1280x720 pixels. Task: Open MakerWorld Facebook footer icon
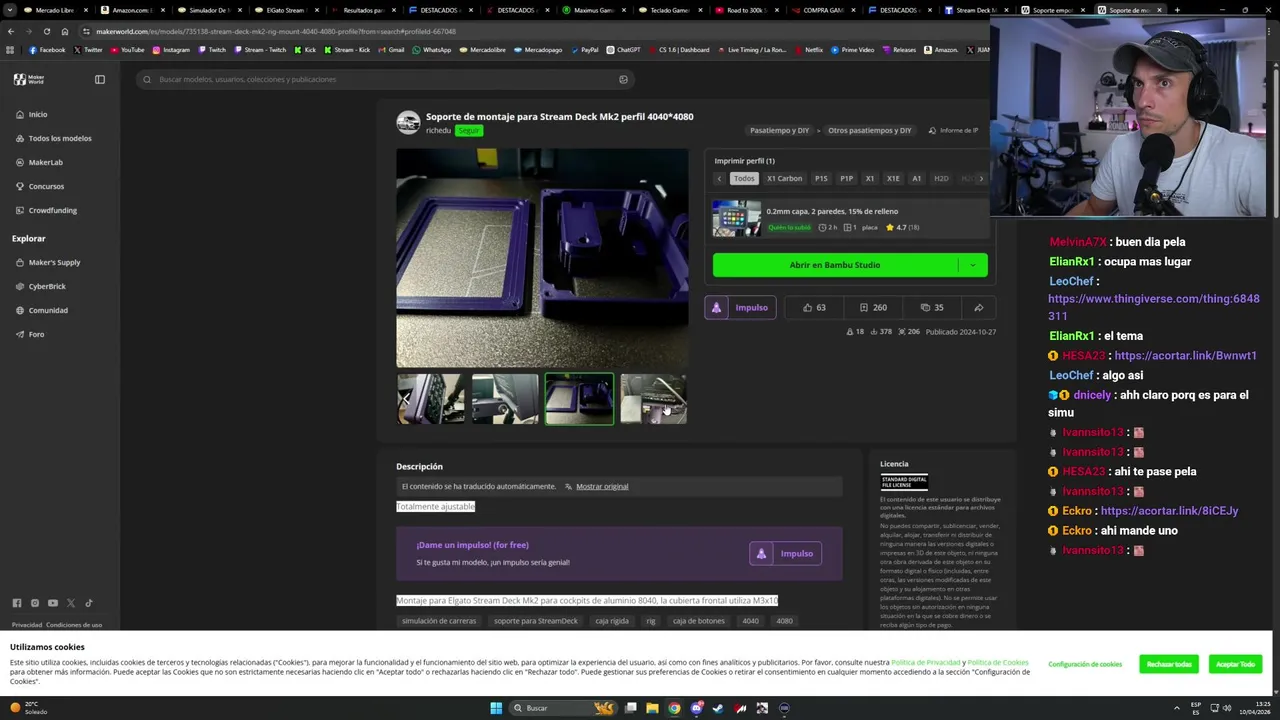[x=17, y=603]
